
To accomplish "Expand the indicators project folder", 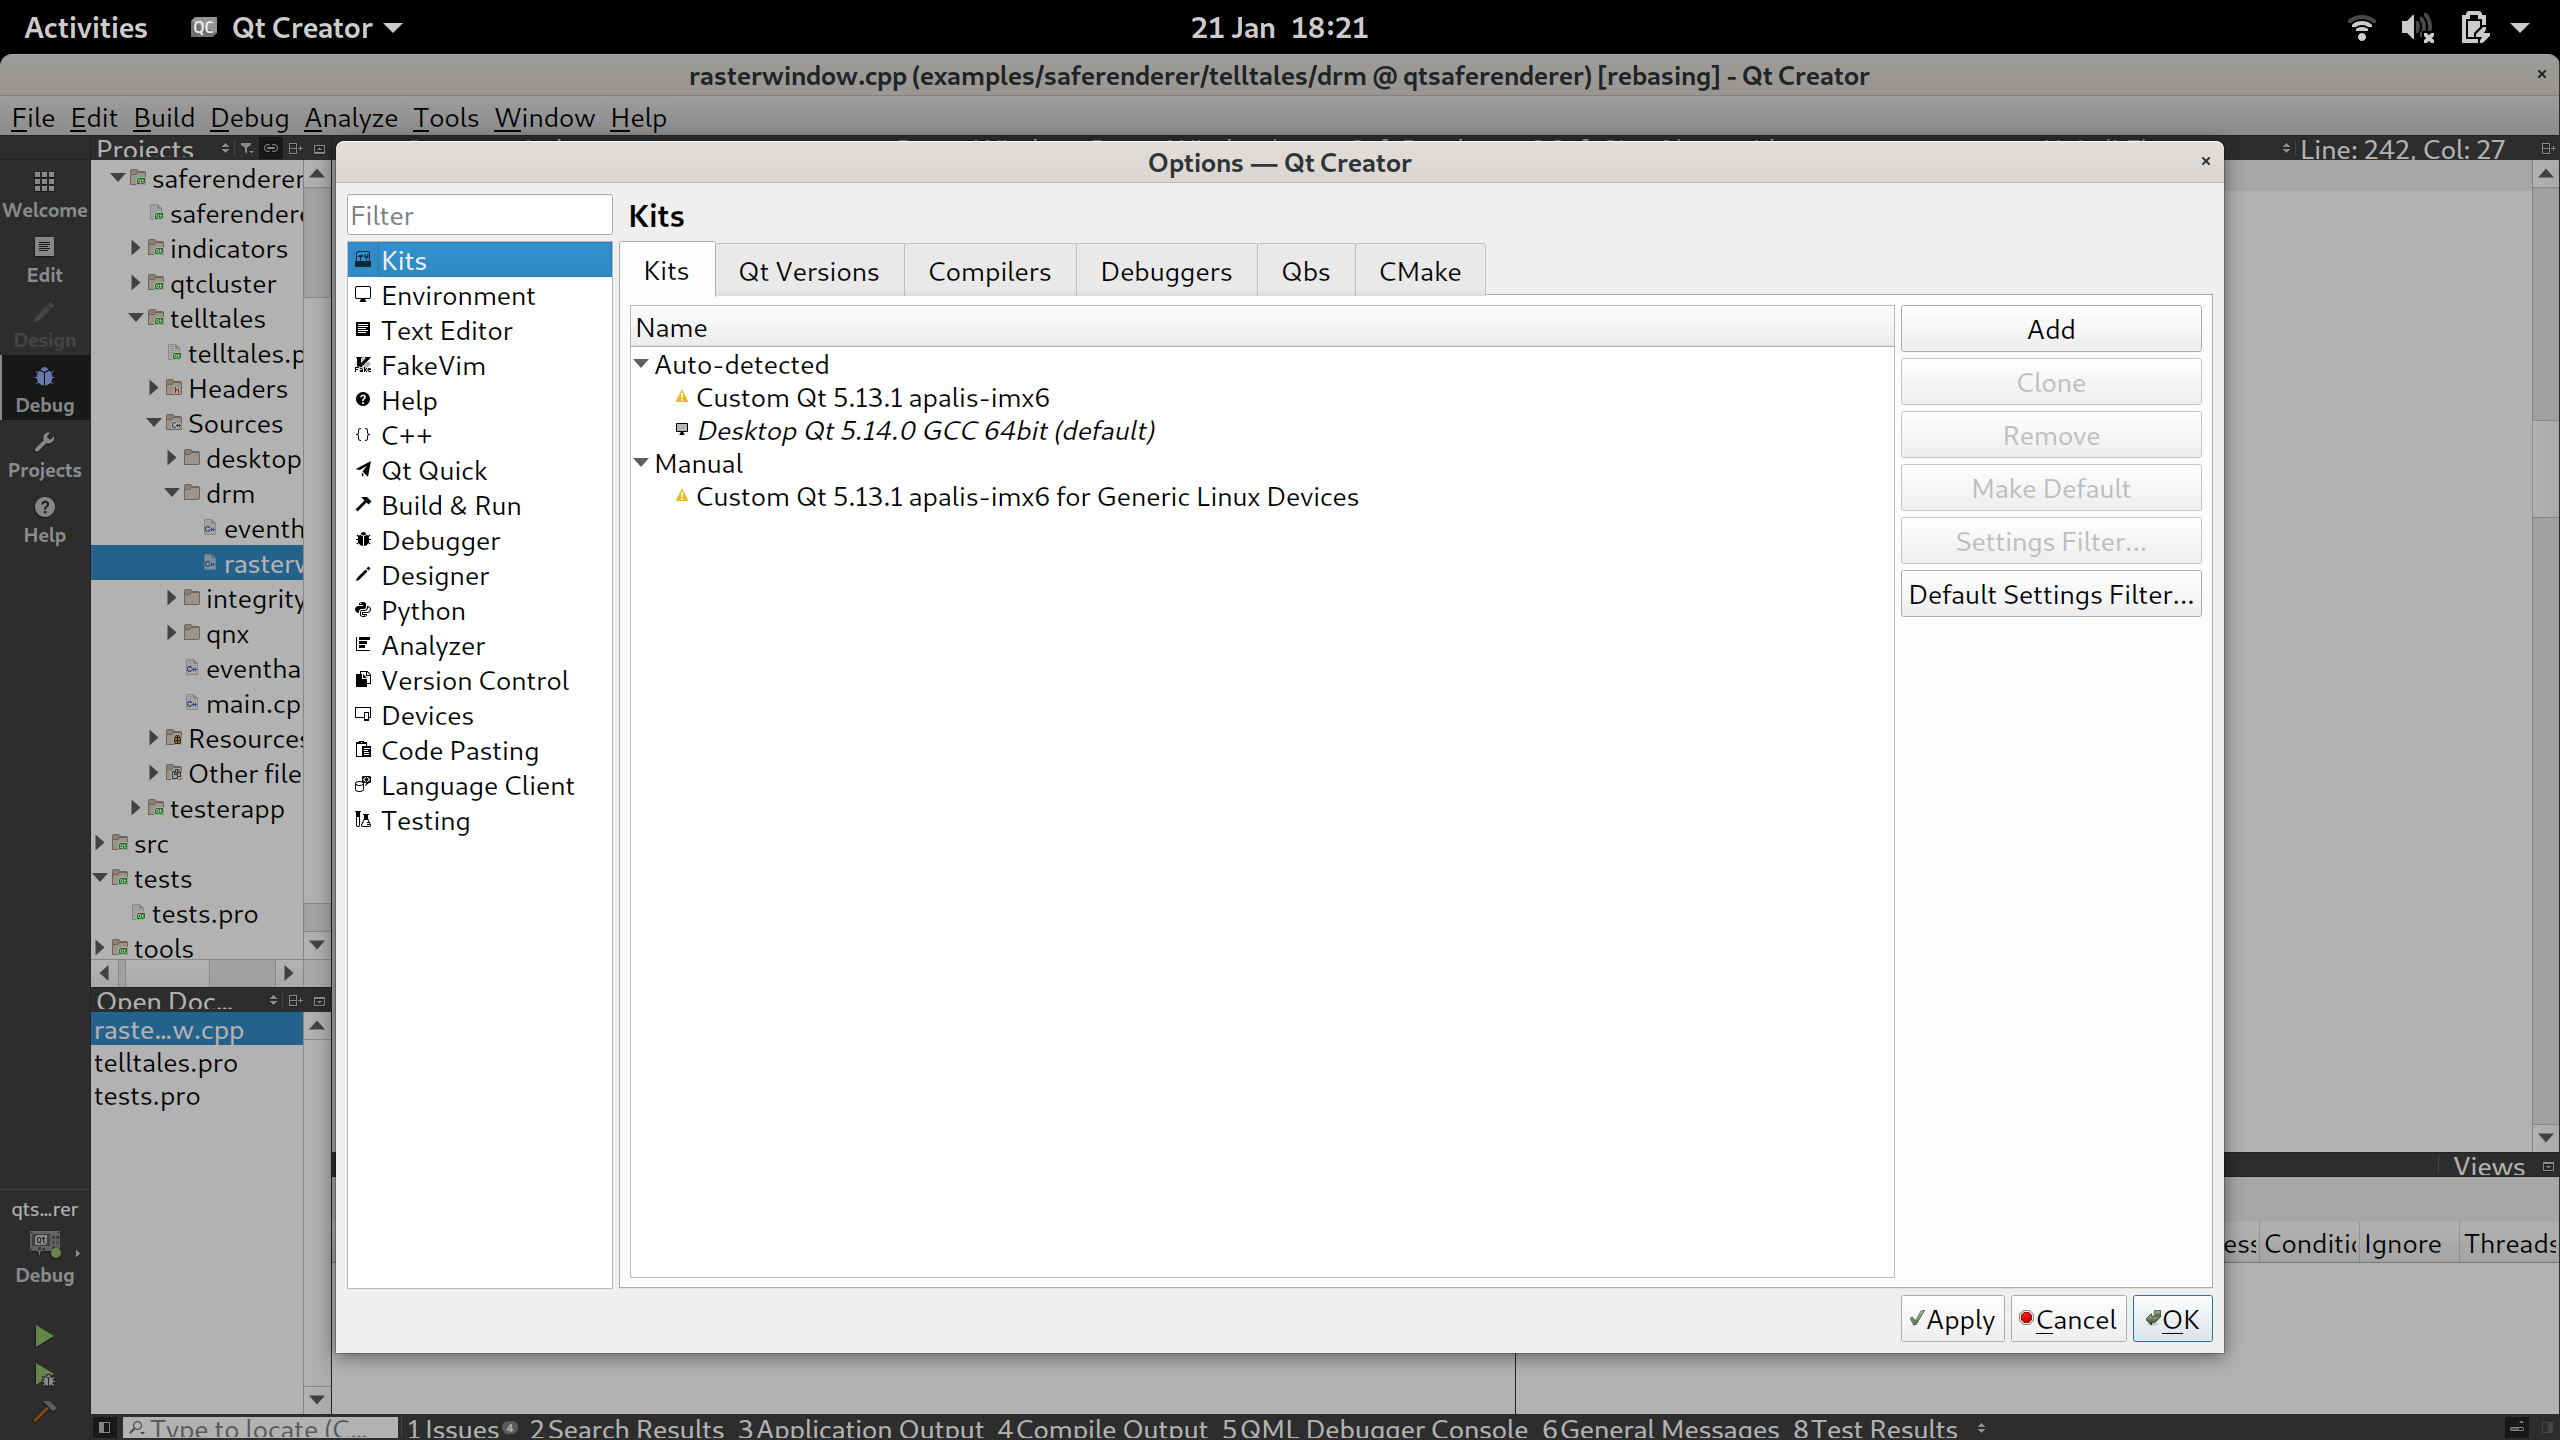I will [135, 248].
